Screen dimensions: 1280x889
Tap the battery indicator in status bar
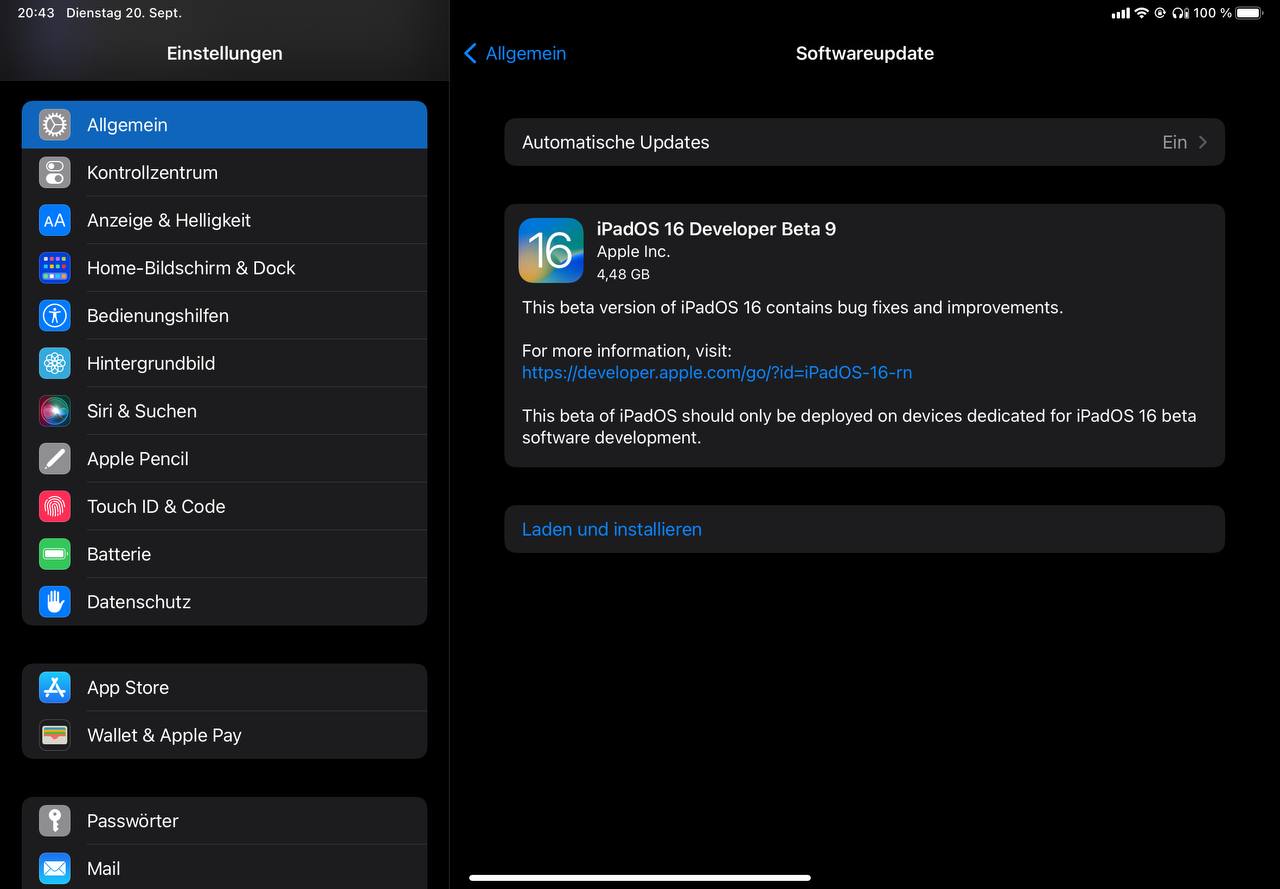[1249, 13]
